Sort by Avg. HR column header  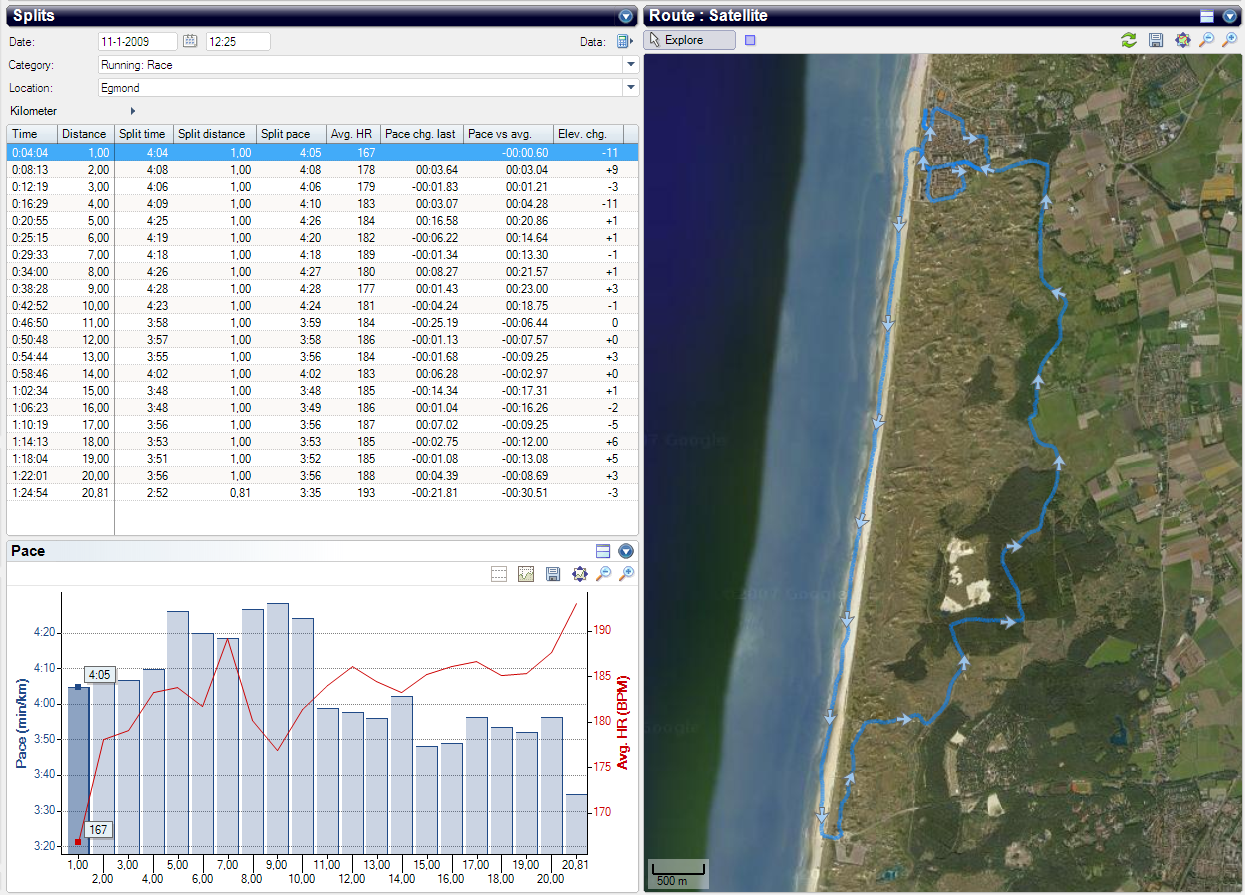[x=352, y=134]
